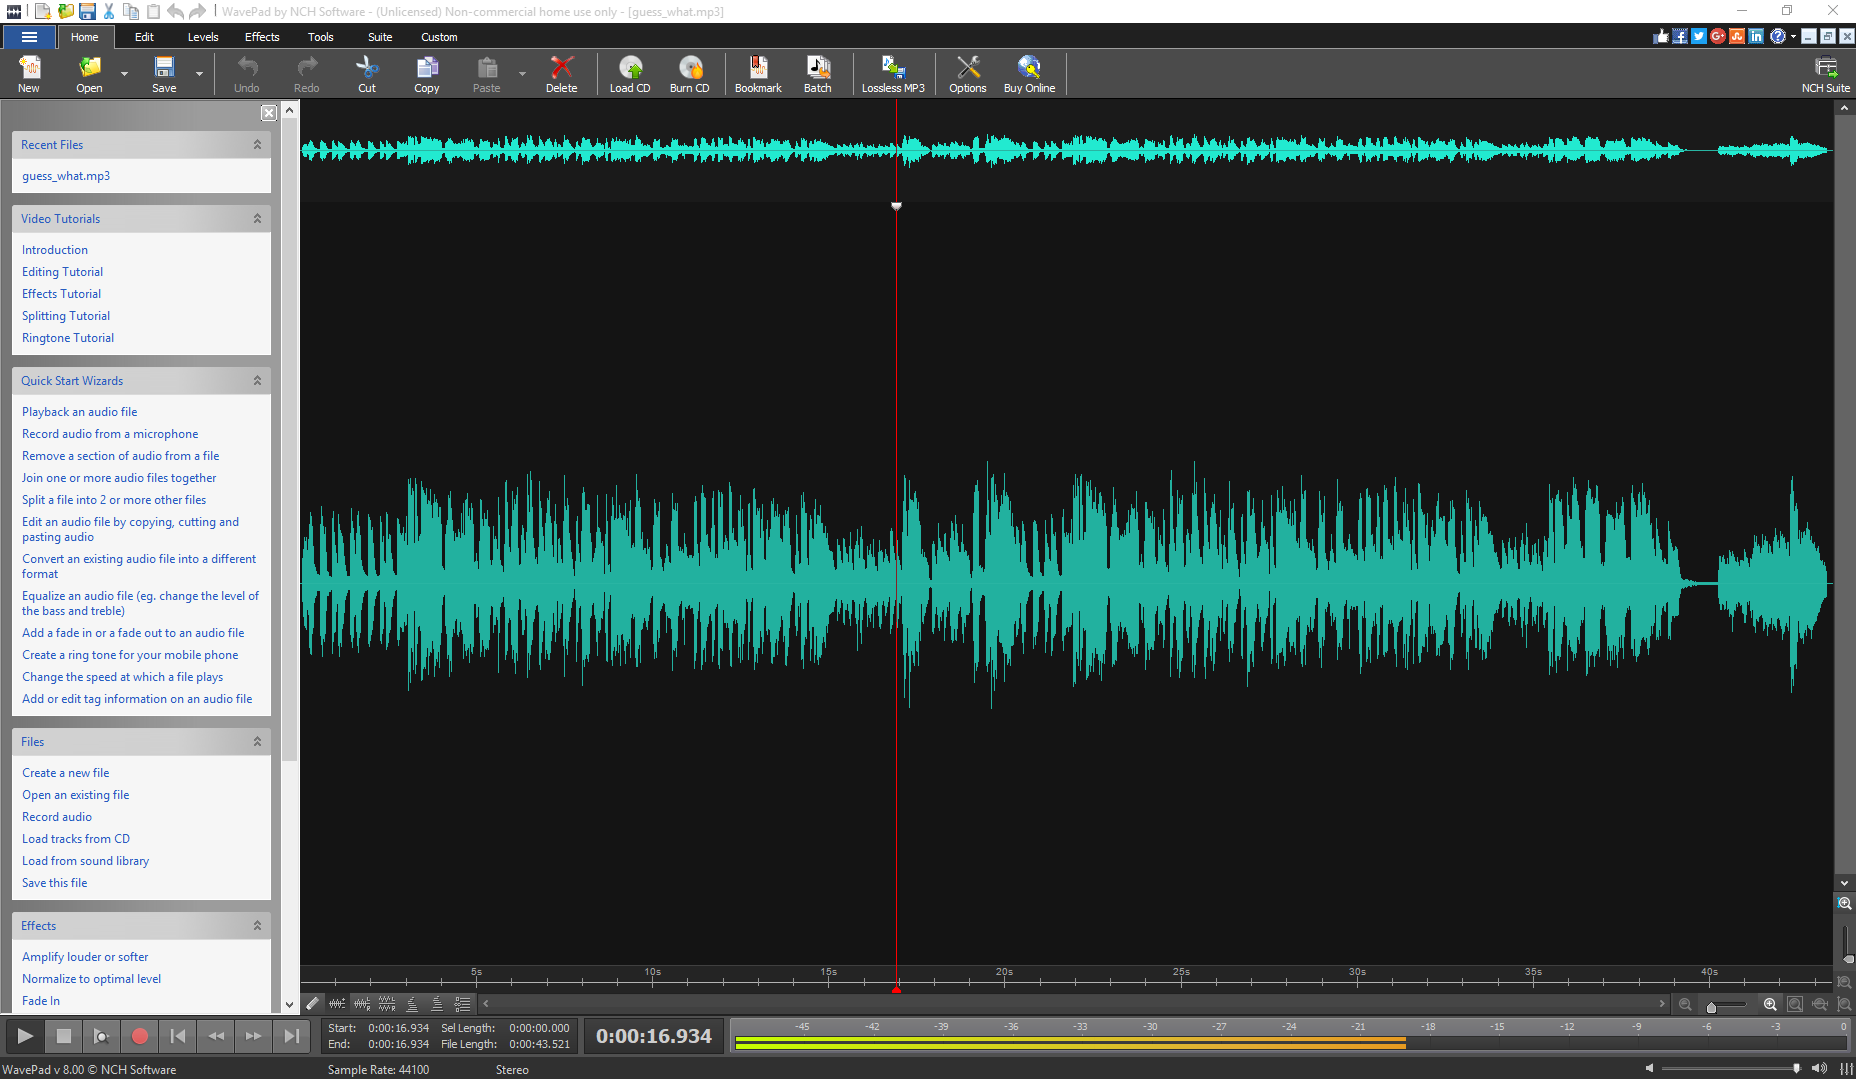The image size is (1856, 1079).
Task: Click the Load CD button
Action: [x=630, y=74]
